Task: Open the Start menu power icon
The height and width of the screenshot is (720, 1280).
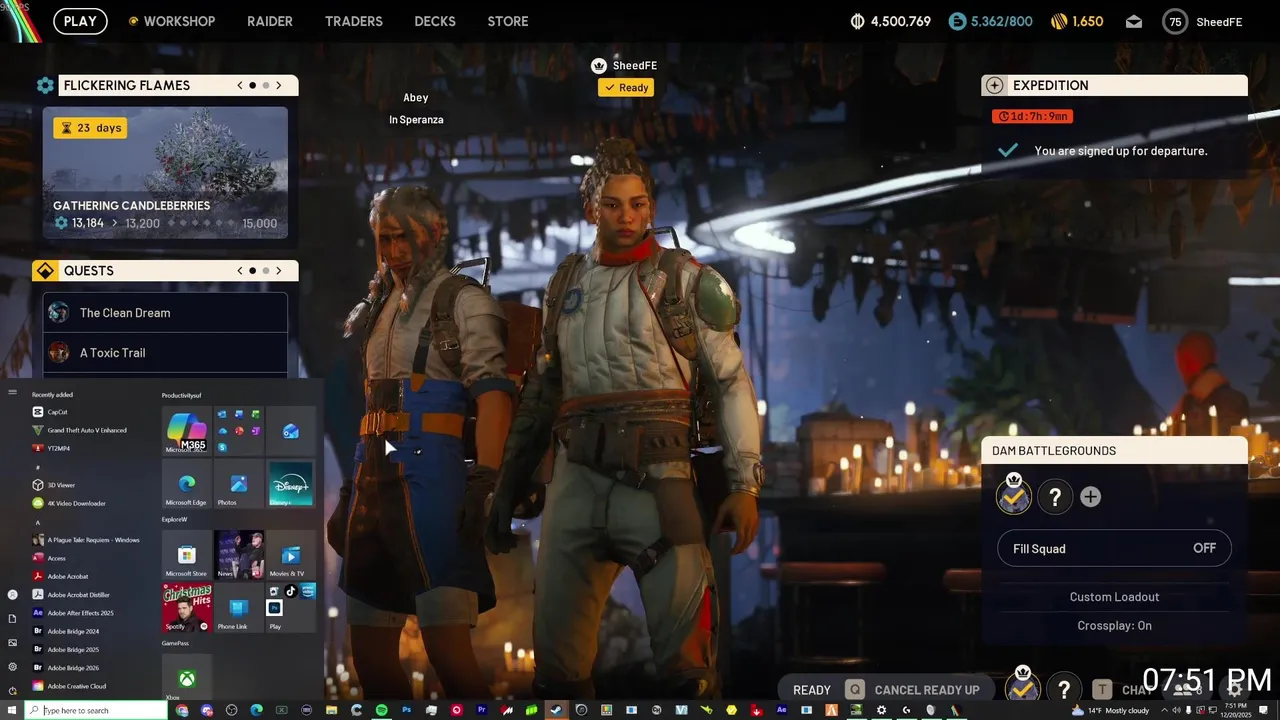Action: pos(12,691)
